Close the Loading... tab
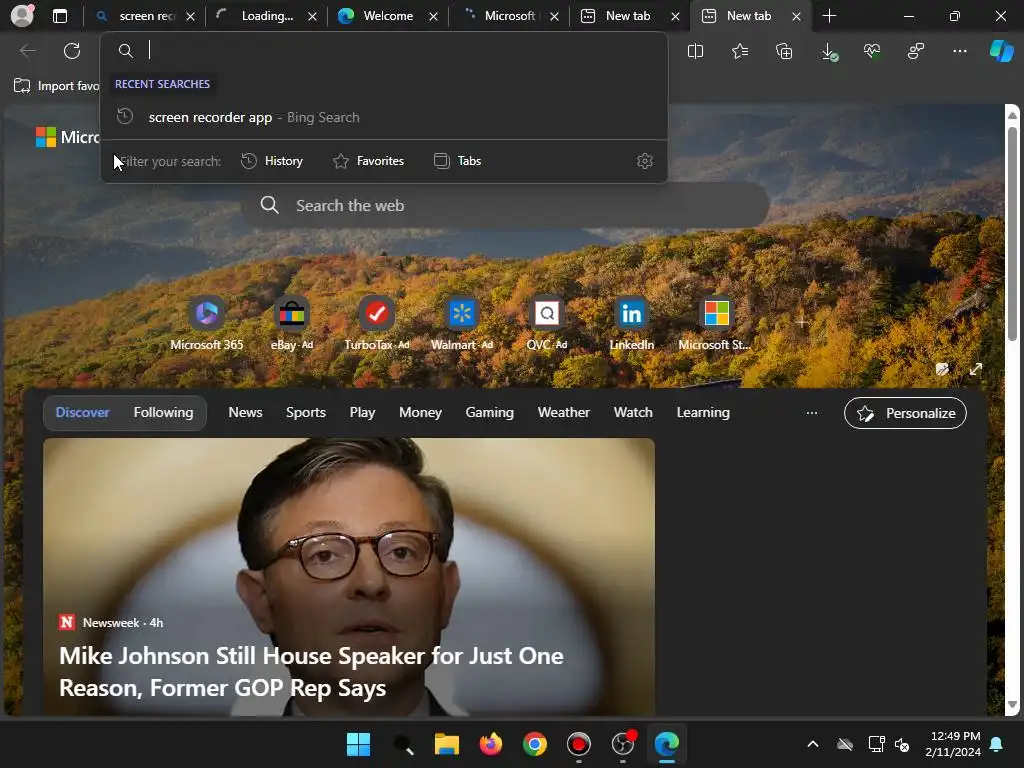1024x768 pixels. [312, 16]
